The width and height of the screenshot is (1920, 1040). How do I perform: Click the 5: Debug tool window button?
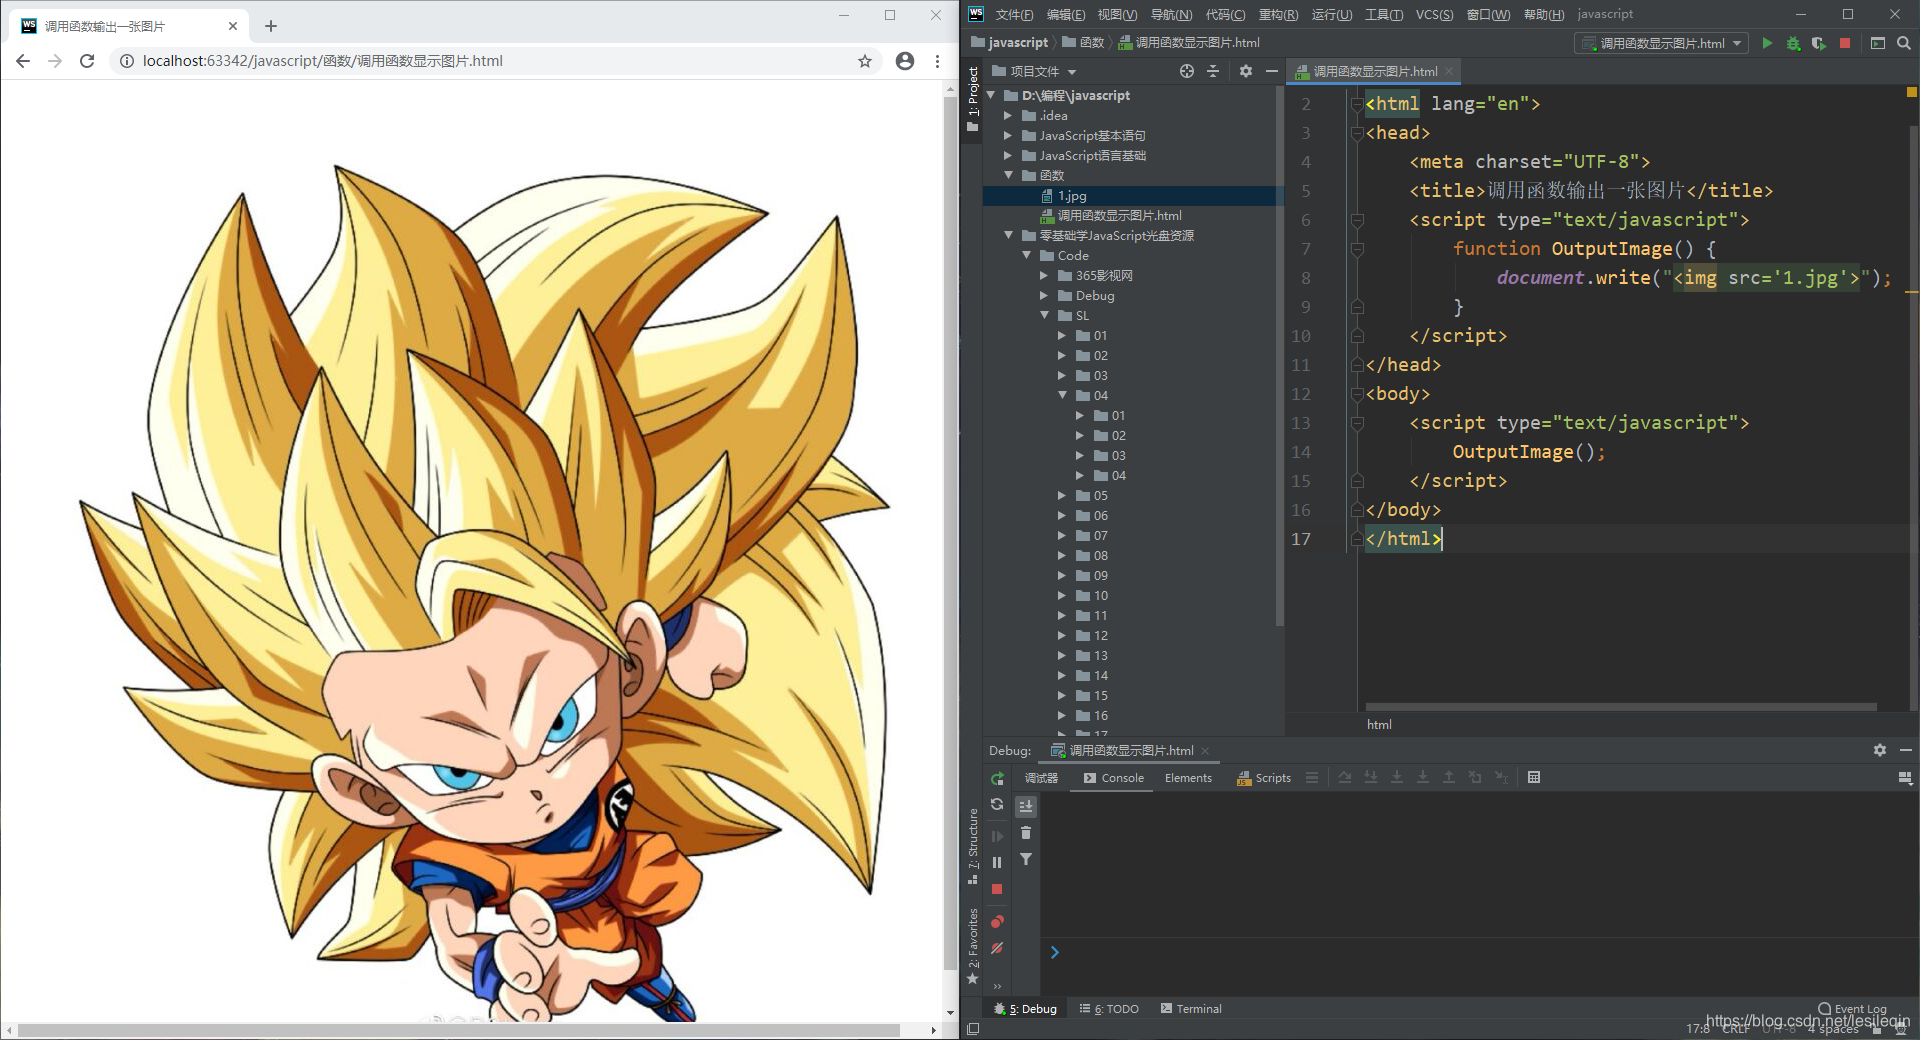coord(1026,1009)
